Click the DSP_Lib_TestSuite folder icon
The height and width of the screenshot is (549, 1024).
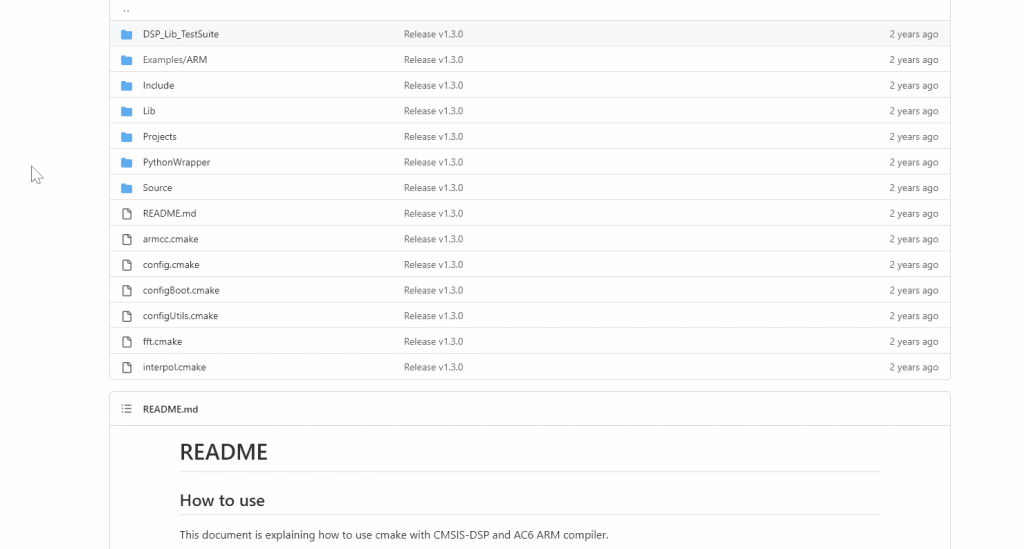click(x=127, y=34)
